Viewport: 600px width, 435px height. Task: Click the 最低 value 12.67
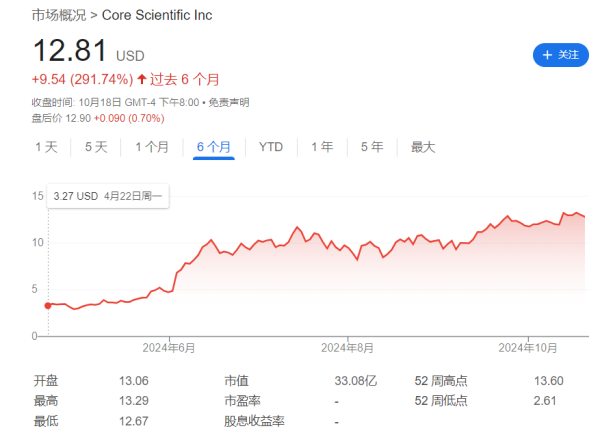pyautogui.click(x=134, y=421)
